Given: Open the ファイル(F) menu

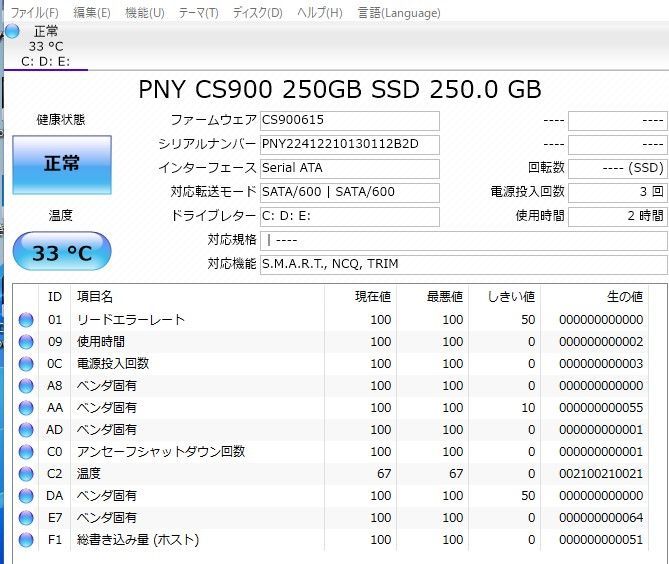Looking at the screenshot, I should 34,12.
